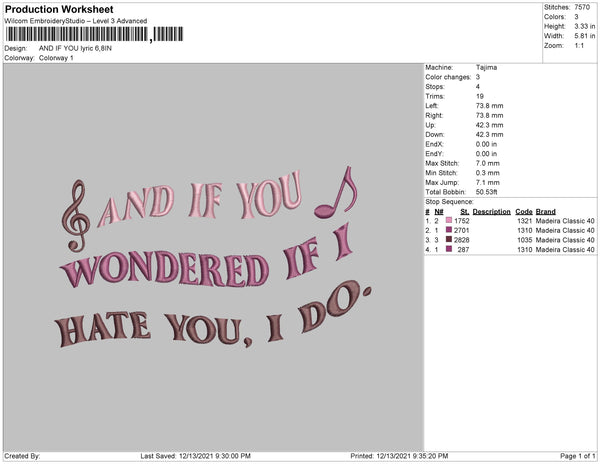Click the EndX value 0.00 in
The height and width of the screenshot is (464, 600).
(x=486, y=144)
